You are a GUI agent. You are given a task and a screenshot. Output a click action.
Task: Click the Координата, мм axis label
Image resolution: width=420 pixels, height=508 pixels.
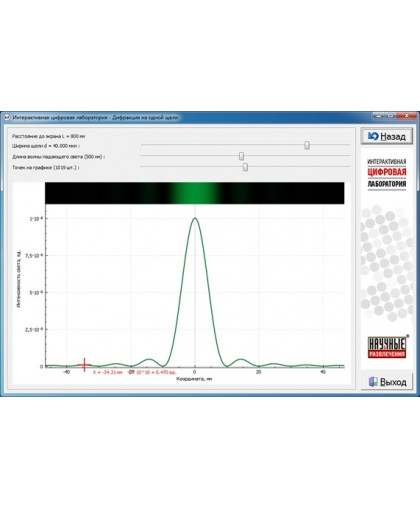(x=194, y=379)
